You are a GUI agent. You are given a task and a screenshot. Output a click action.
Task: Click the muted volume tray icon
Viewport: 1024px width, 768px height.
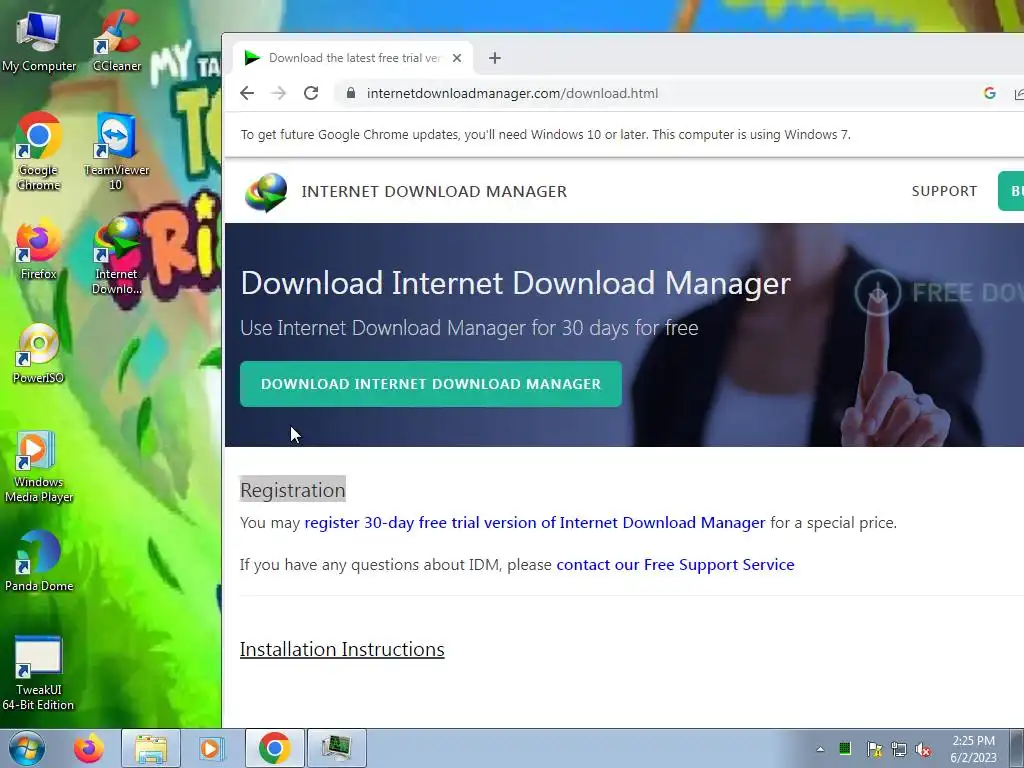click(923, 749)
